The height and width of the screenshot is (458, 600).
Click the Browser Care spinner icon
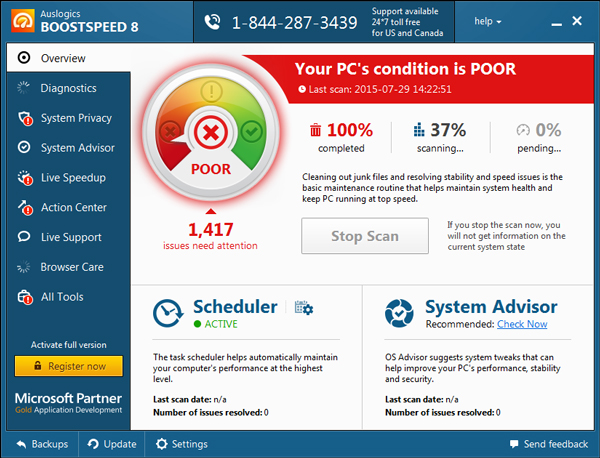click(24, 267)
